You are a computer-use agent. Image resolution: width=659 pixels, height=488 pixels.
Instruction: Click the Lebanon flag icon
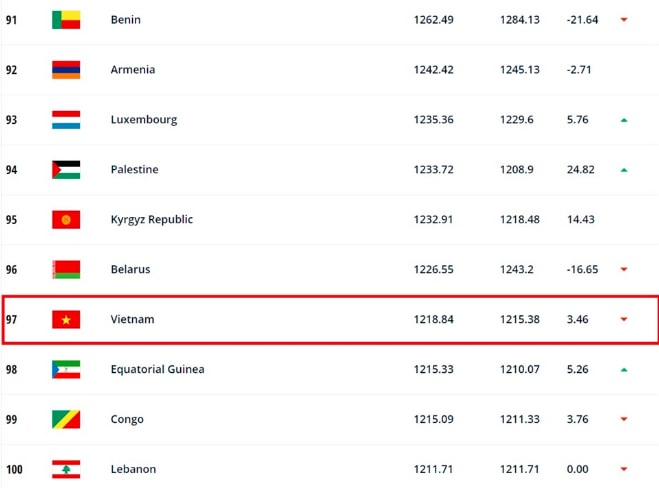point(66,470)
